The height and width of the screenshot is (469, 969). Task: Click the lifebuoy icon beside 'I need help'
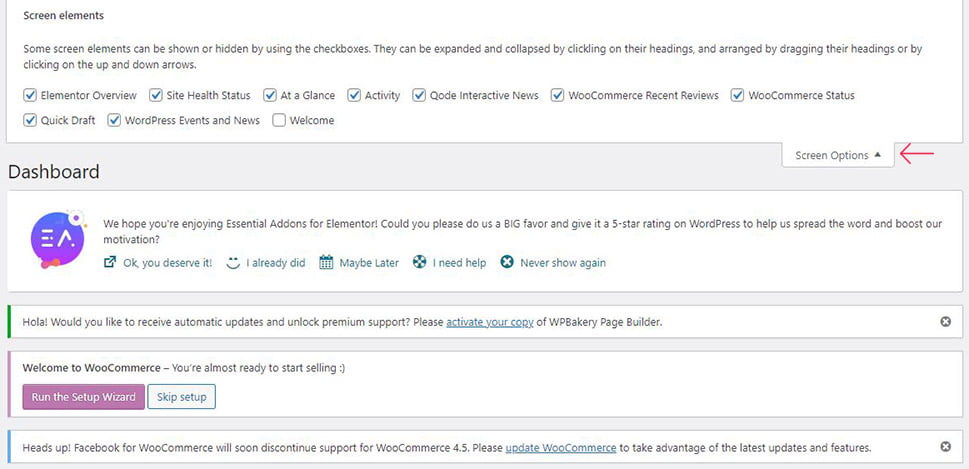pos(420,262)
